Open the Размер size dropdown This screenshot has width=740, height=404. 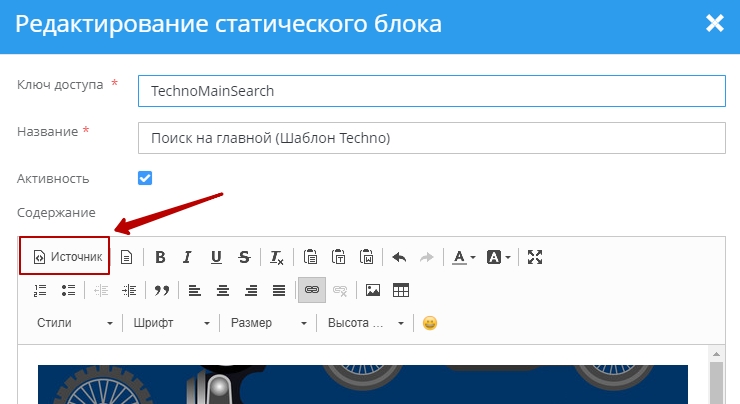pos(268,323)
